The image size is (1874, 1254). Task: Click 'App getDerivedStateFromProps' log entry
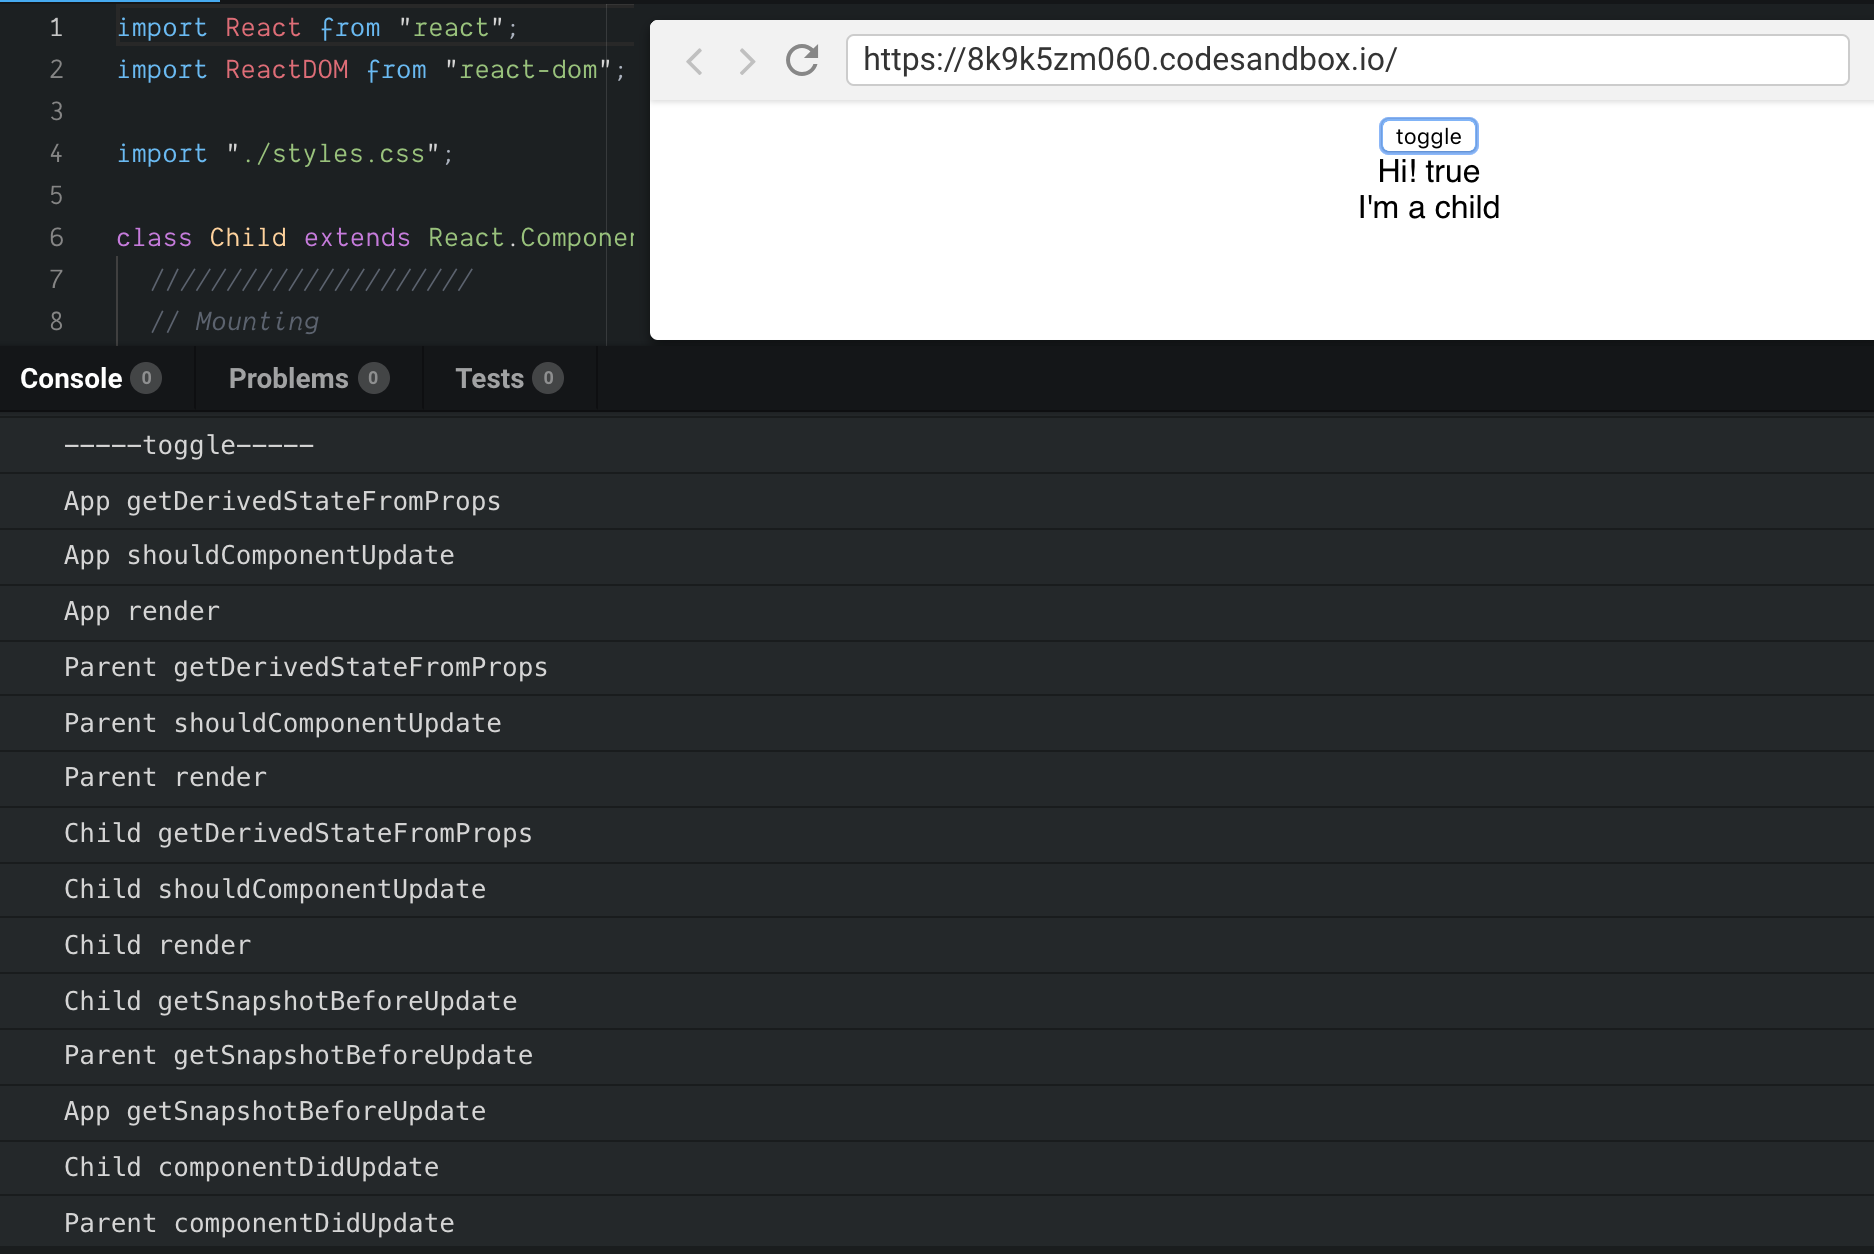click(283, 501)
